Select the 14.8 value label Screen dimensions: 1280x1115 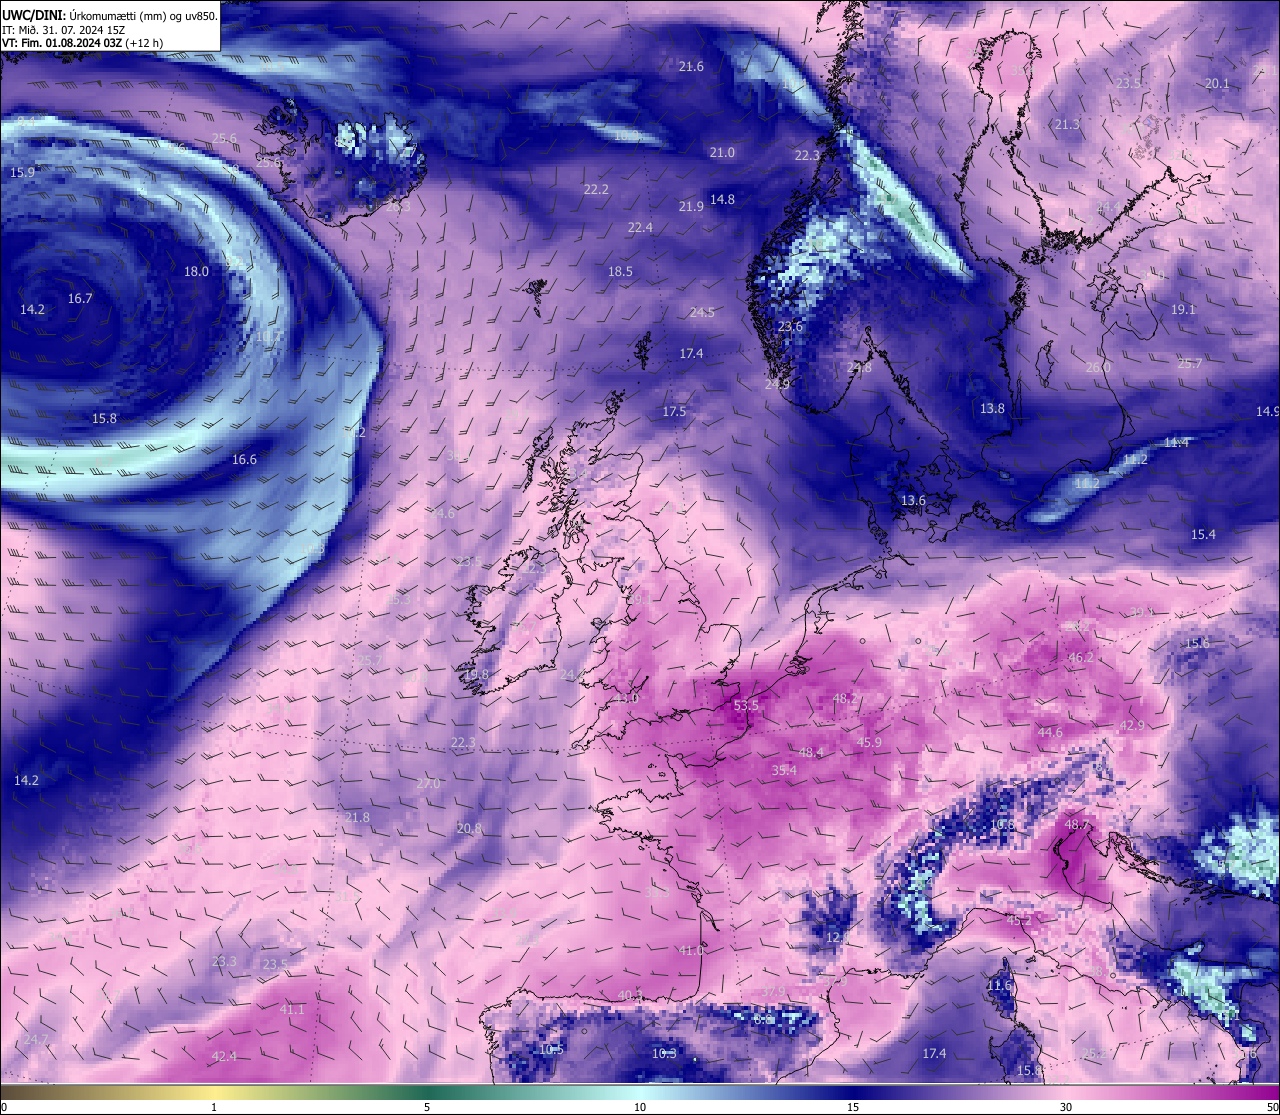(x=722, y=200)
